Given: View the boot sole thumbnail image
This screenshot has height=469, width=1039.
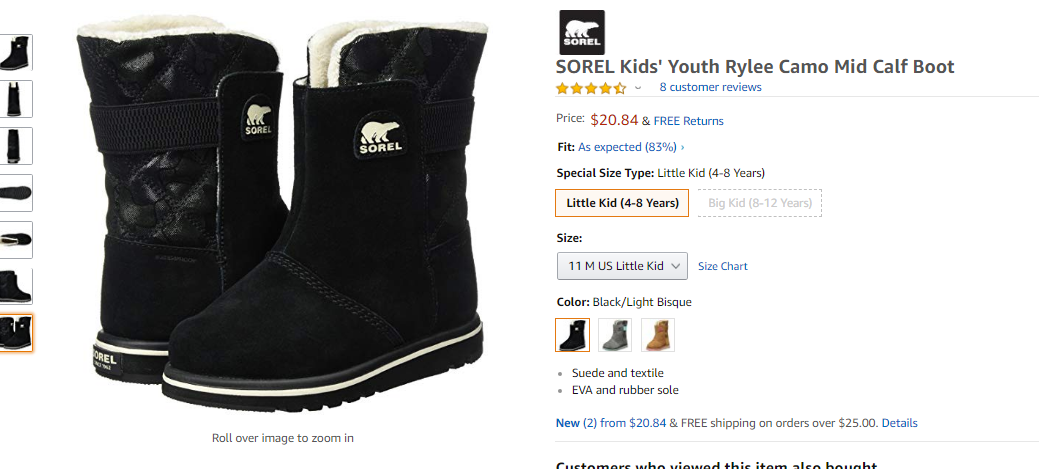Looking at the screenshot, I should pos(17,193).
